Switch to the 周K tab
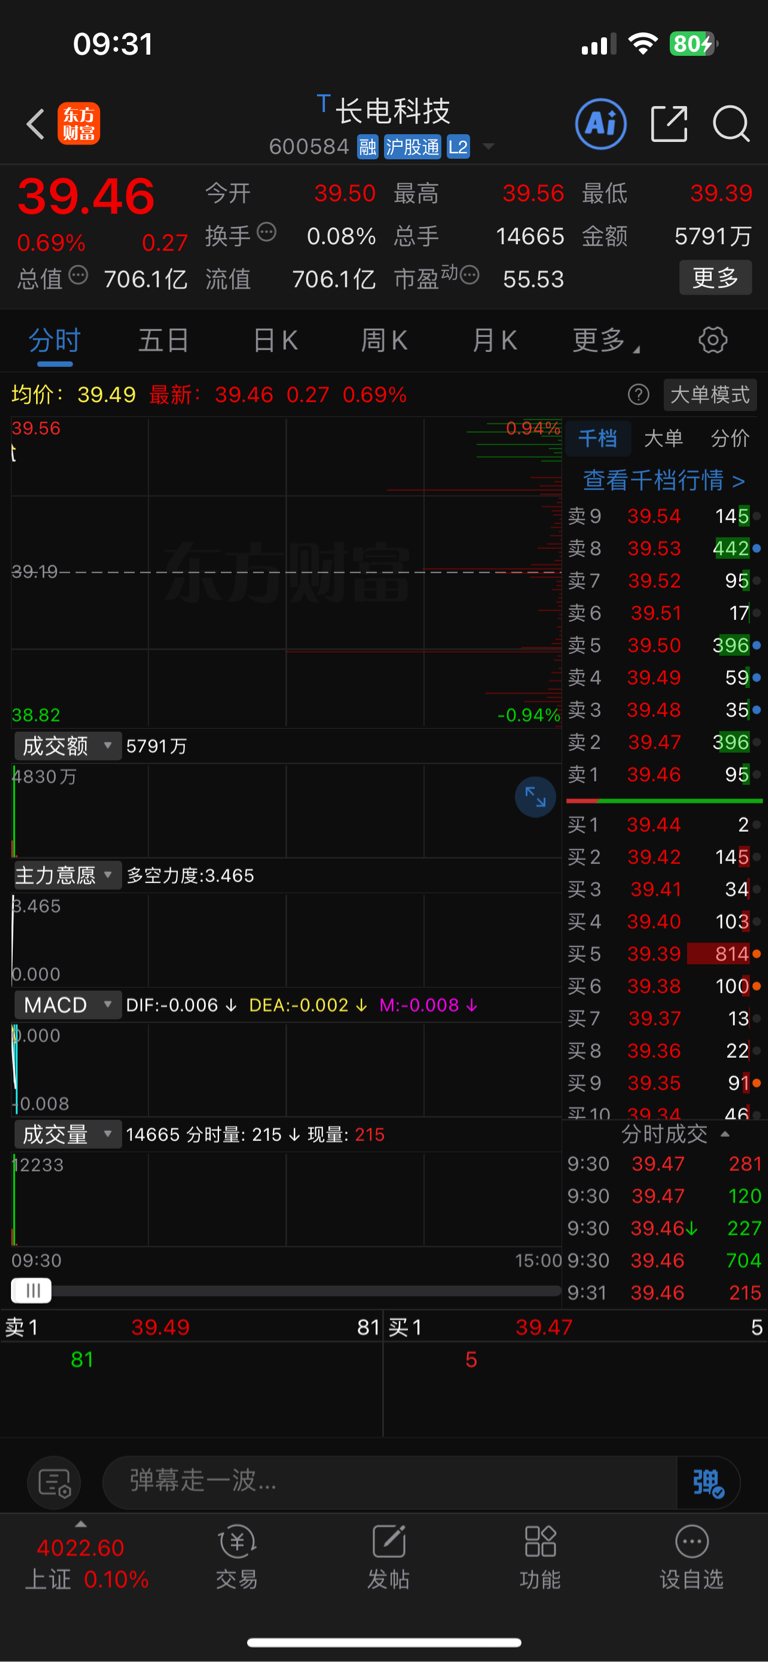This screenshot has width=768, height=1662. click(x=384, y=341)
